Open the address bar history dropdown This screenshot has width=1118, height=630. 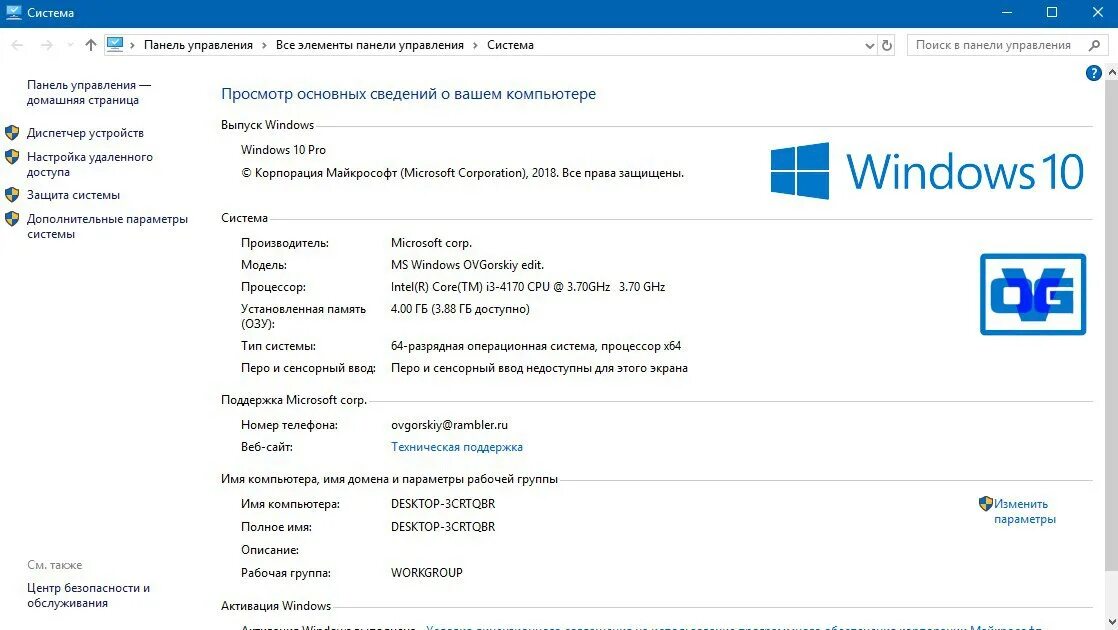869,46
